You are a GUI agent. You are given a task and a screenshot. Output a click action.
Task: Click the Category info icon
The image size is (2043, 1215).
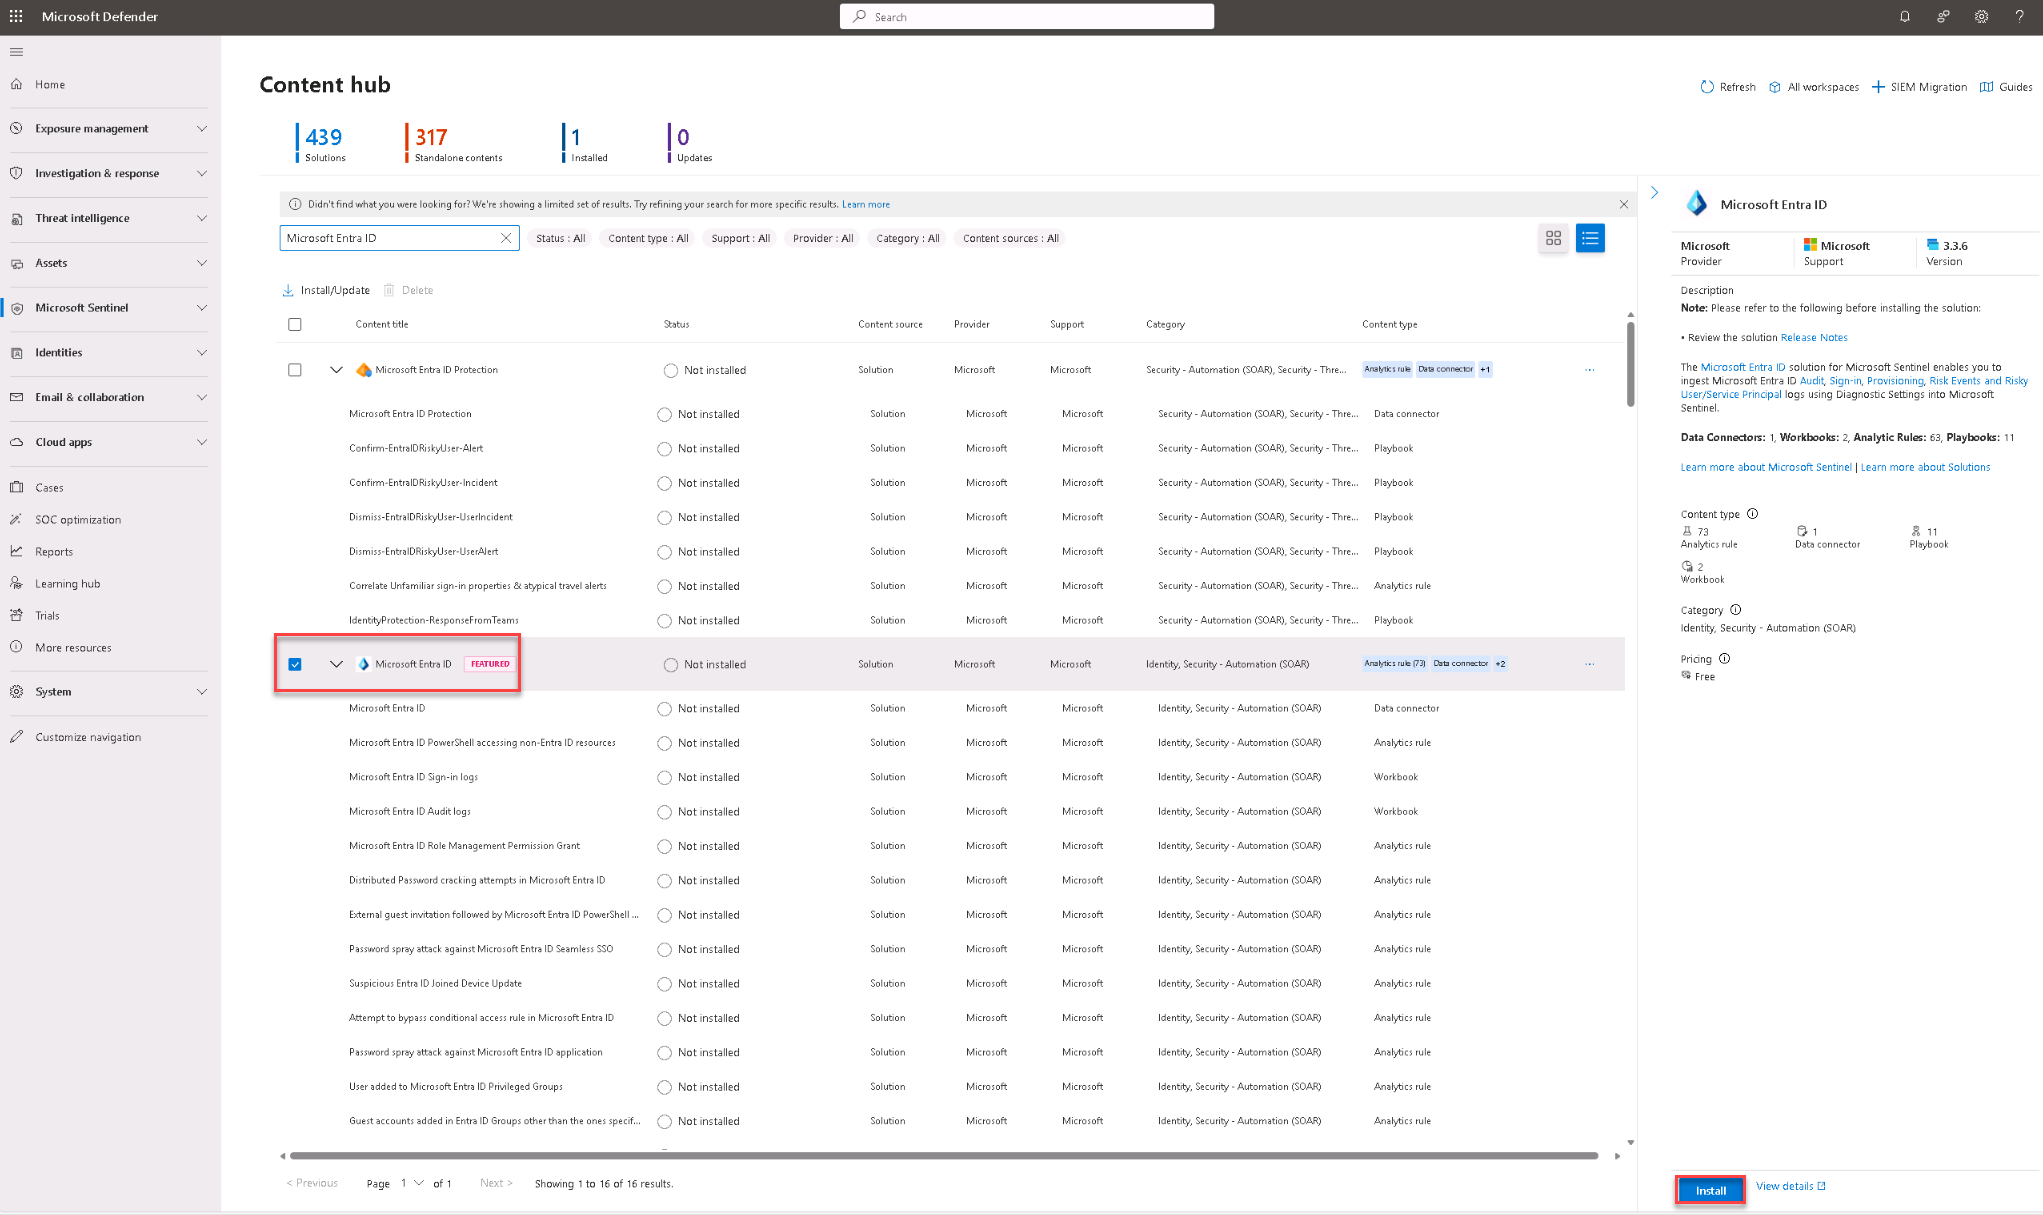pyautogui.click(x=1736, y=610)
